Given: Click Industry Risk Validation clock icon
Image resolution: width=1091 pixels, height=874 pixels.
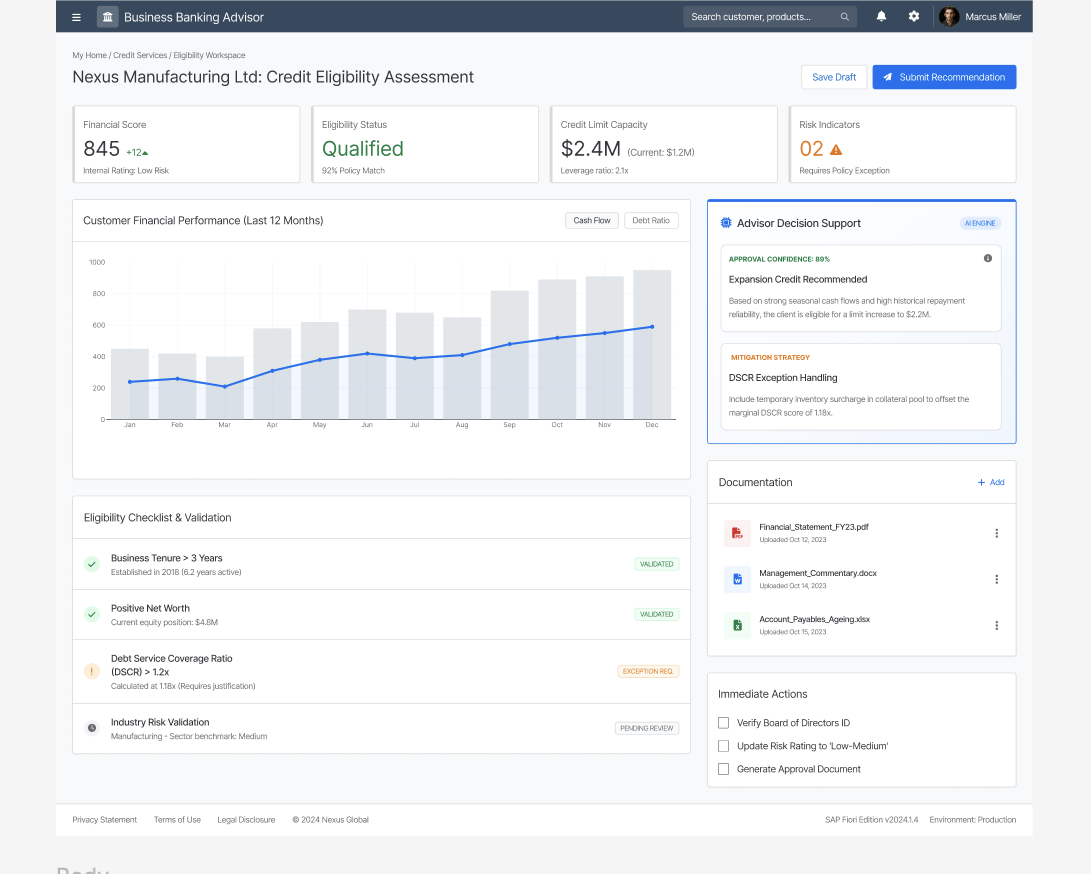Looking at the screenshot, I should [x=92, y=729].
